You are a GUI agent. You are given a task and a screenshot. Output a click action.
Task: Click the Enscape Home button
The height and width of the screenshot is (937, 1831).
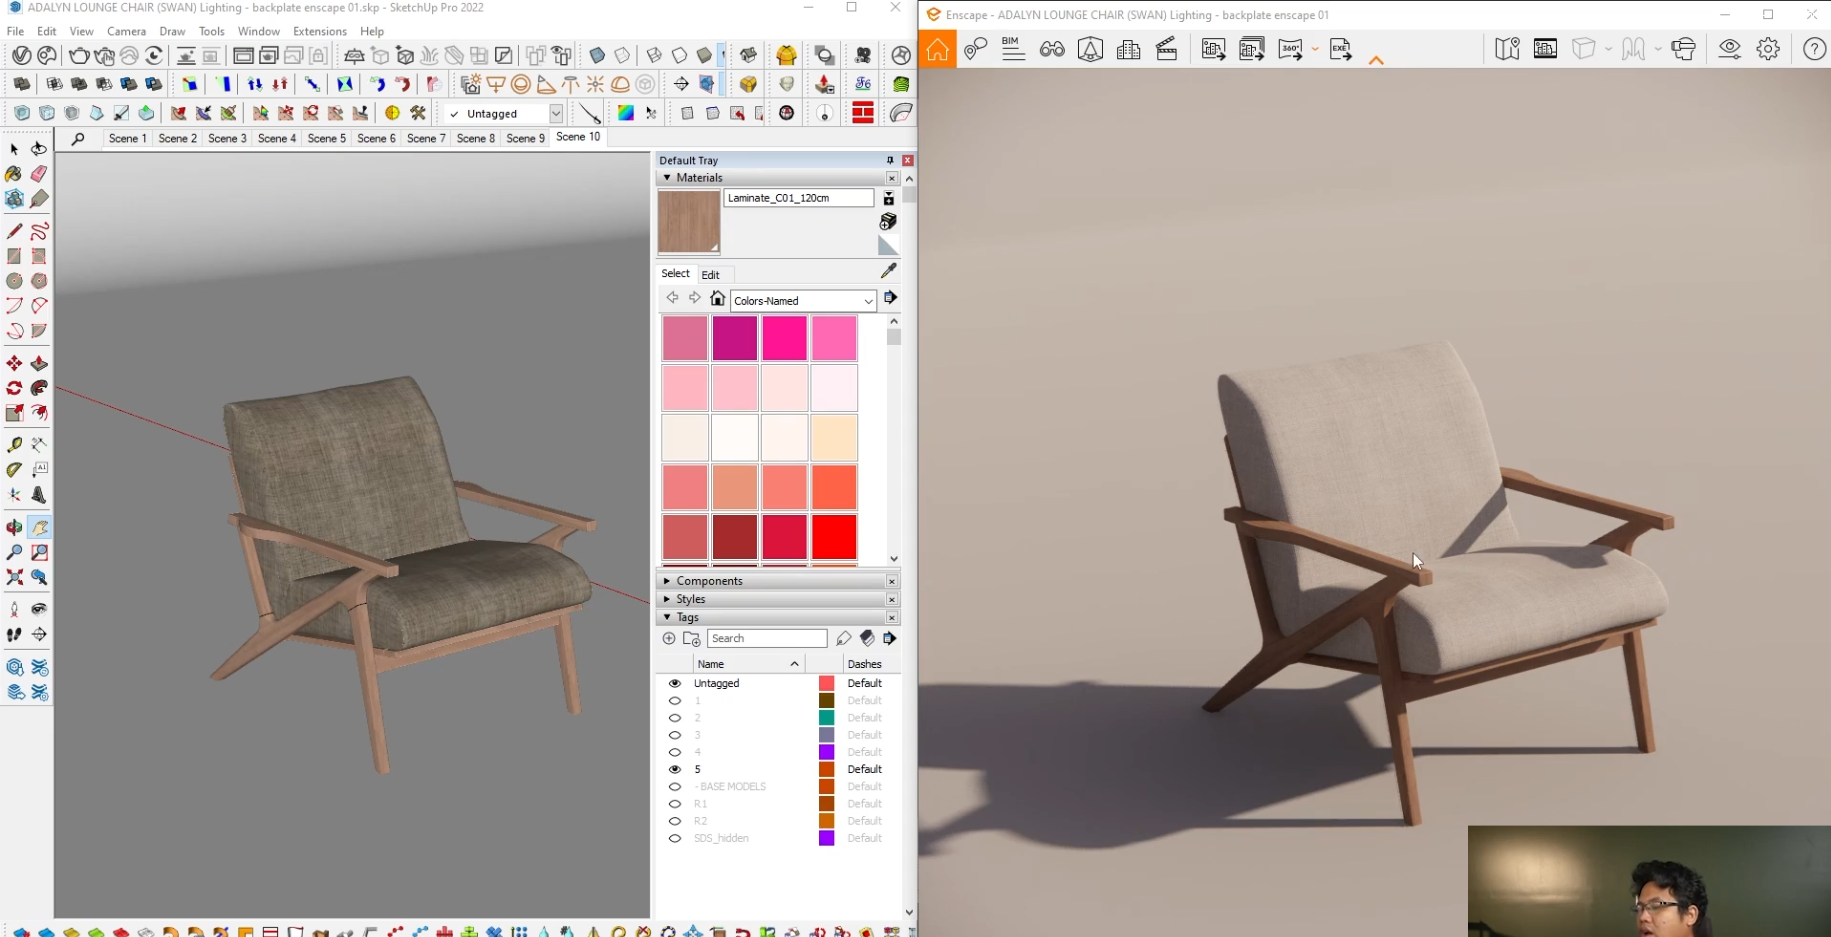coord(937,48)
